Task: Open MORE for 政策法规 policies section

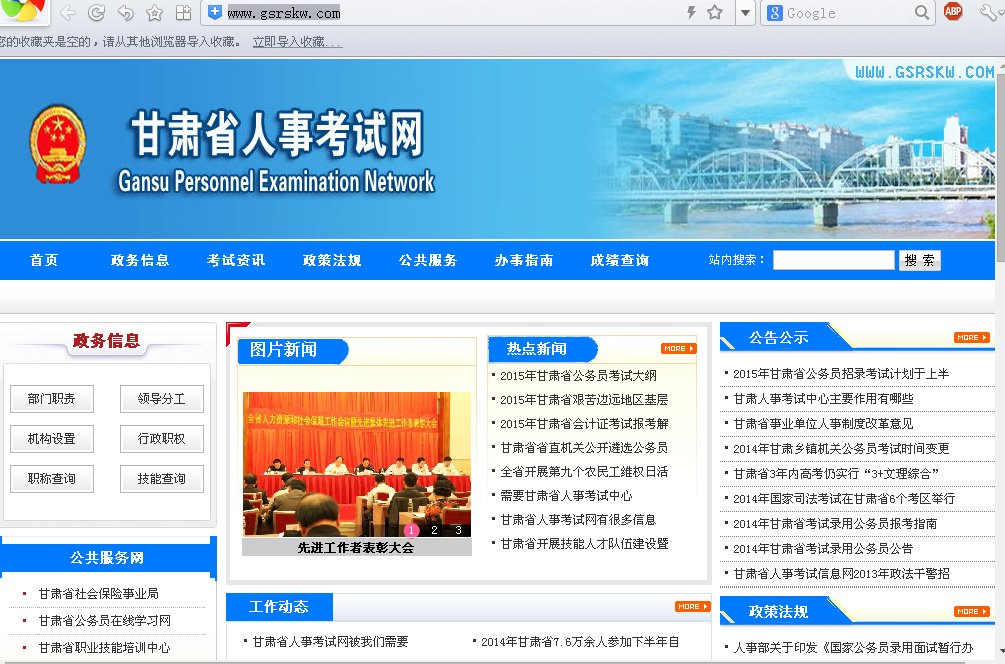Action: point(969,611)
